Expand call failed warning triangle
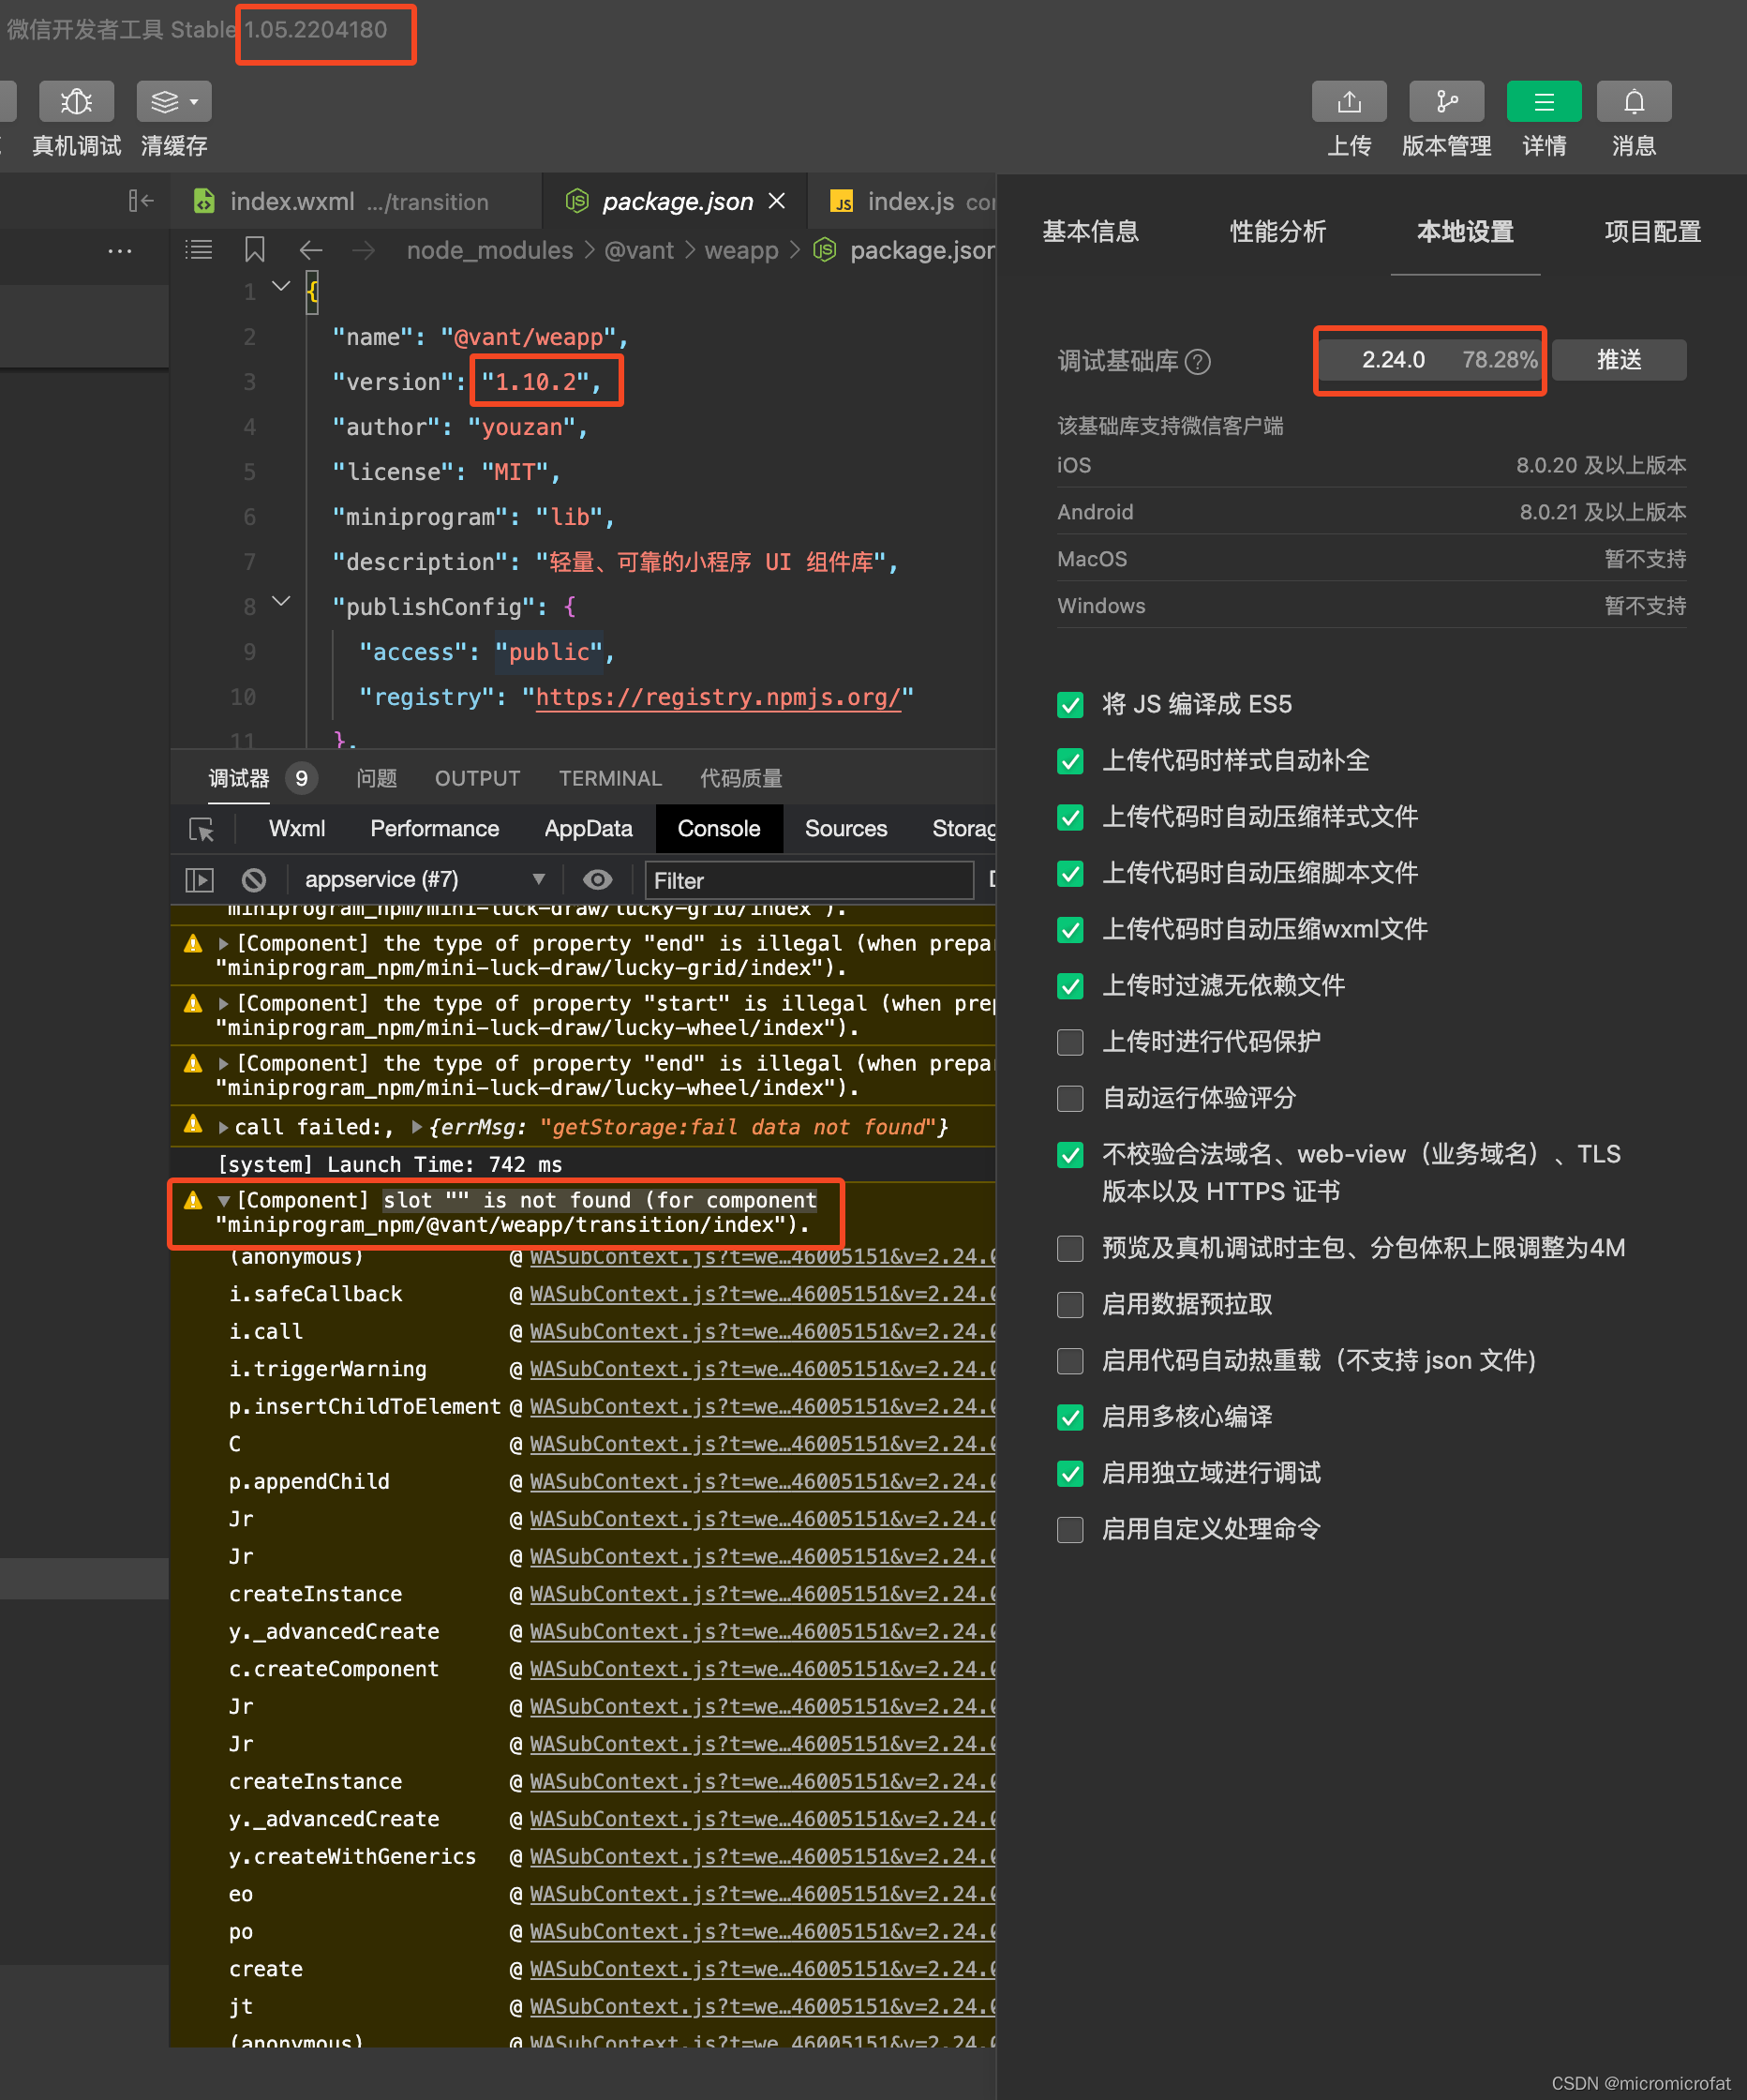The width and height of the screenshot is (1747, 2100). tap(224, 1127)
